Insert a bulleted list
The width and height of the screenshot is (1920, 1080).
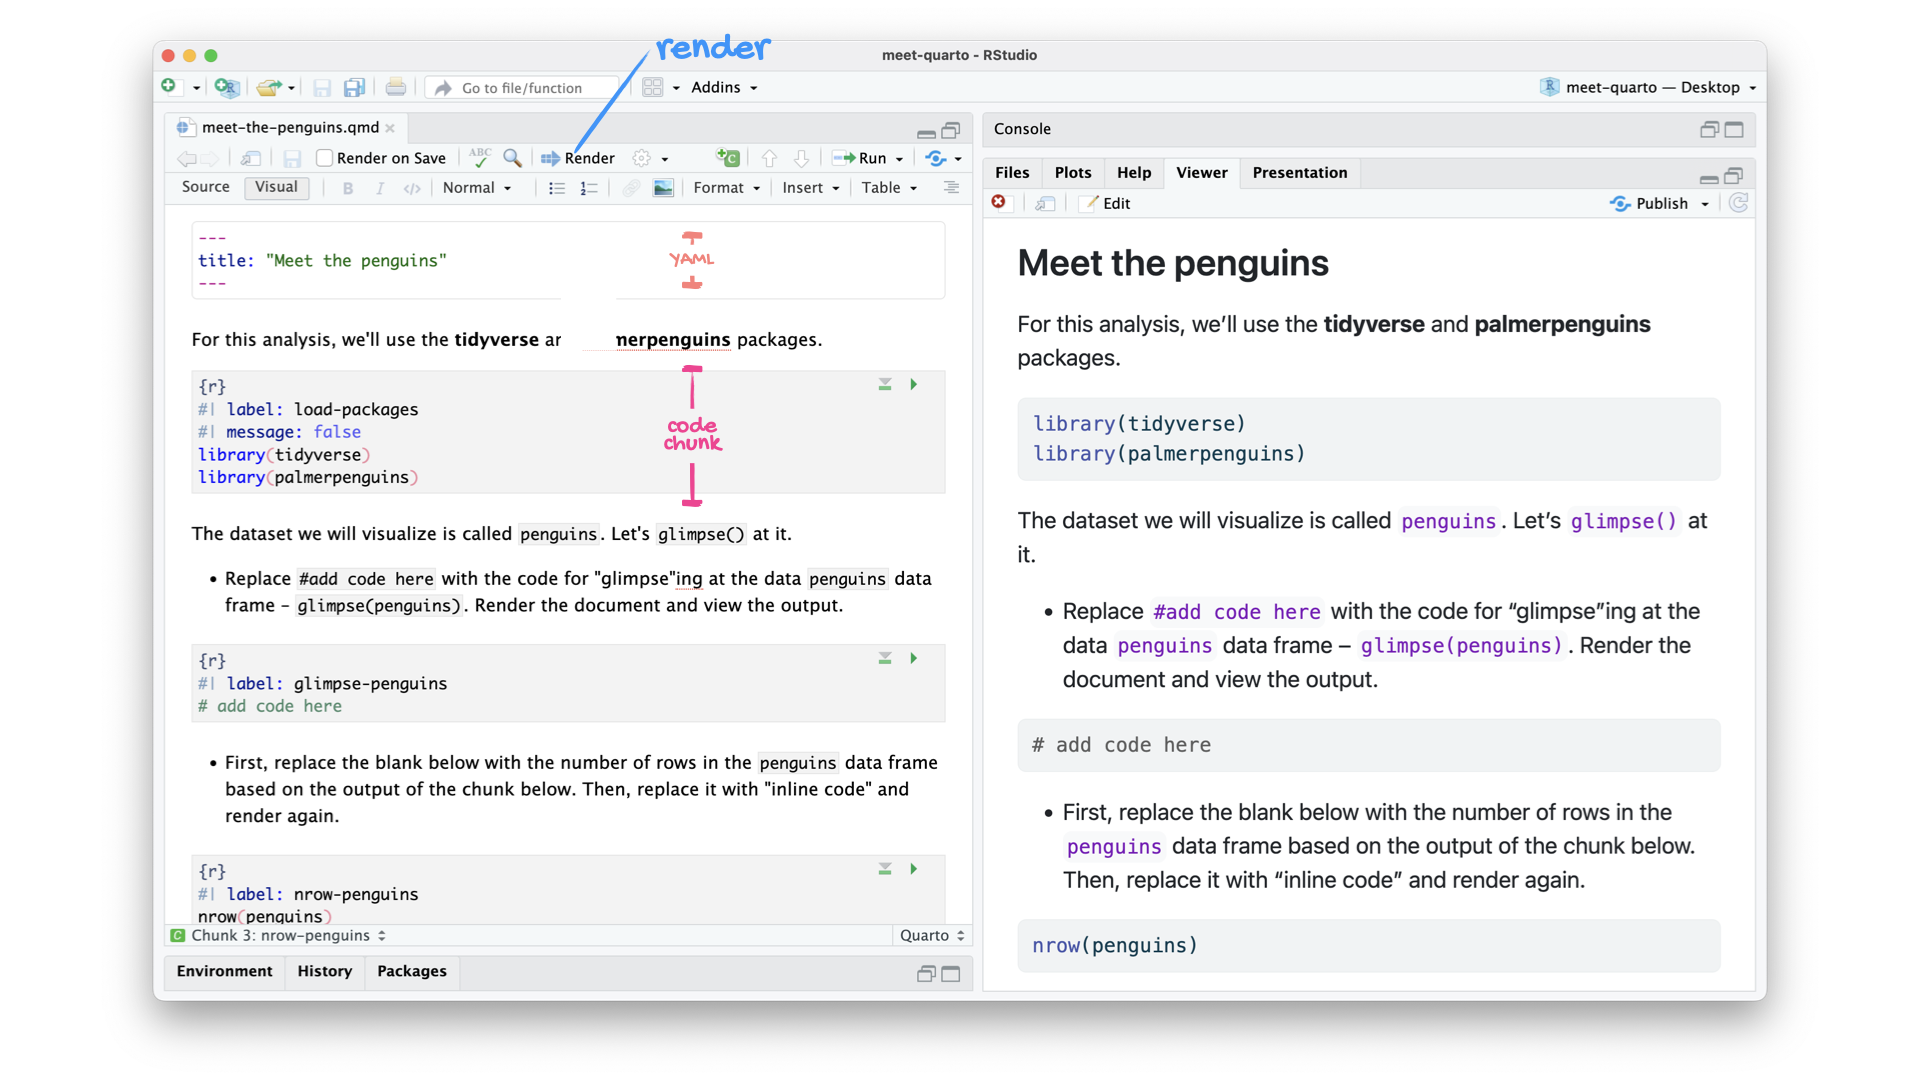[x=557, y=188]
